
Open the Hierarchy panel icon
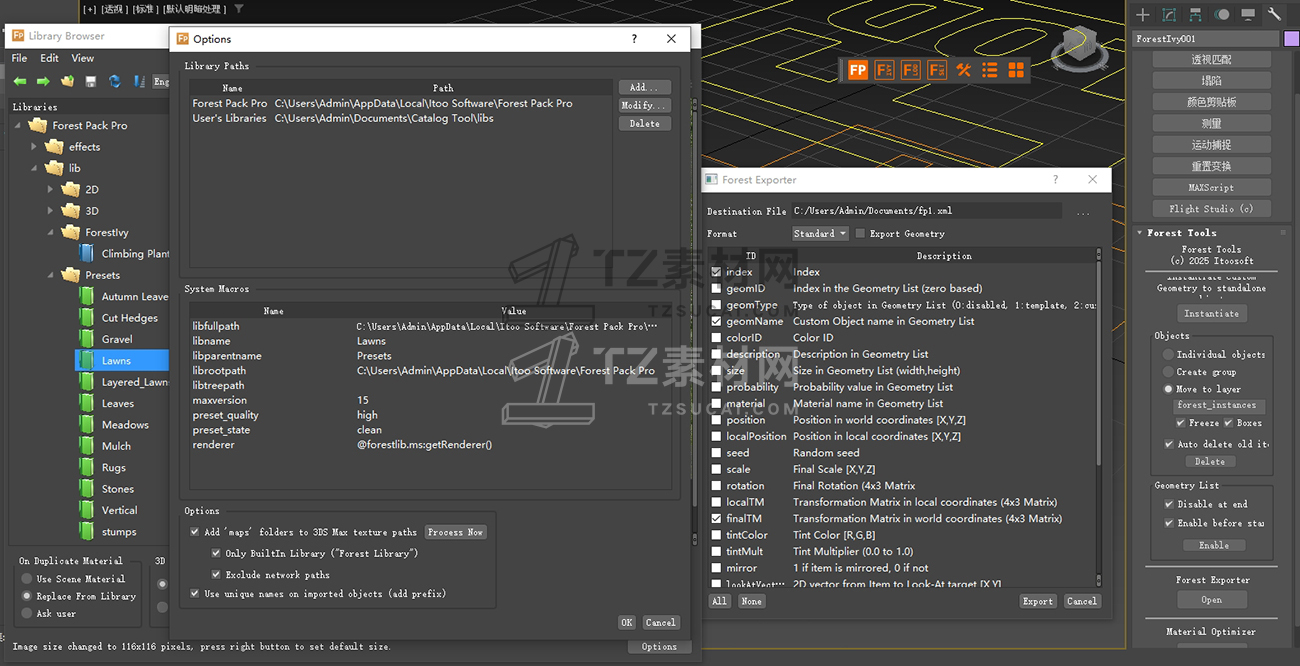1195,15
